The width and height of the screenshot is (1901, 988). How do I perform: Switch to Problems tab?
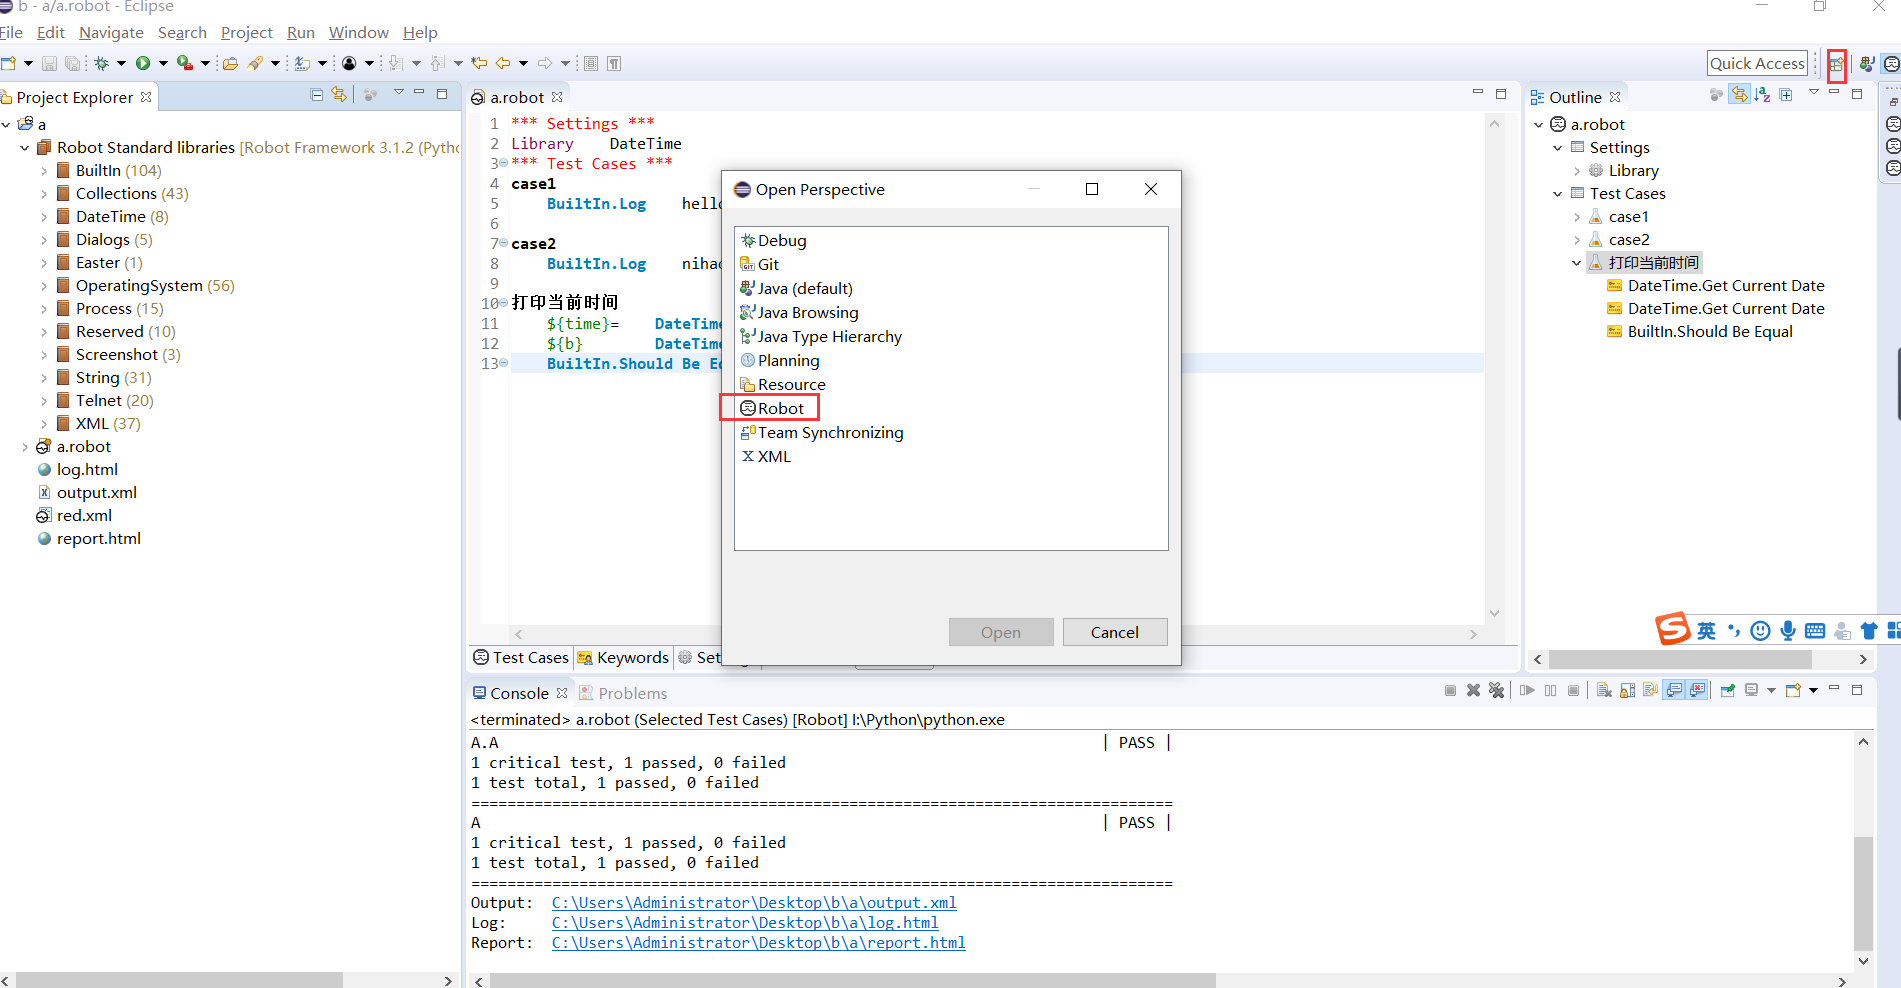(x=623, y=693)
